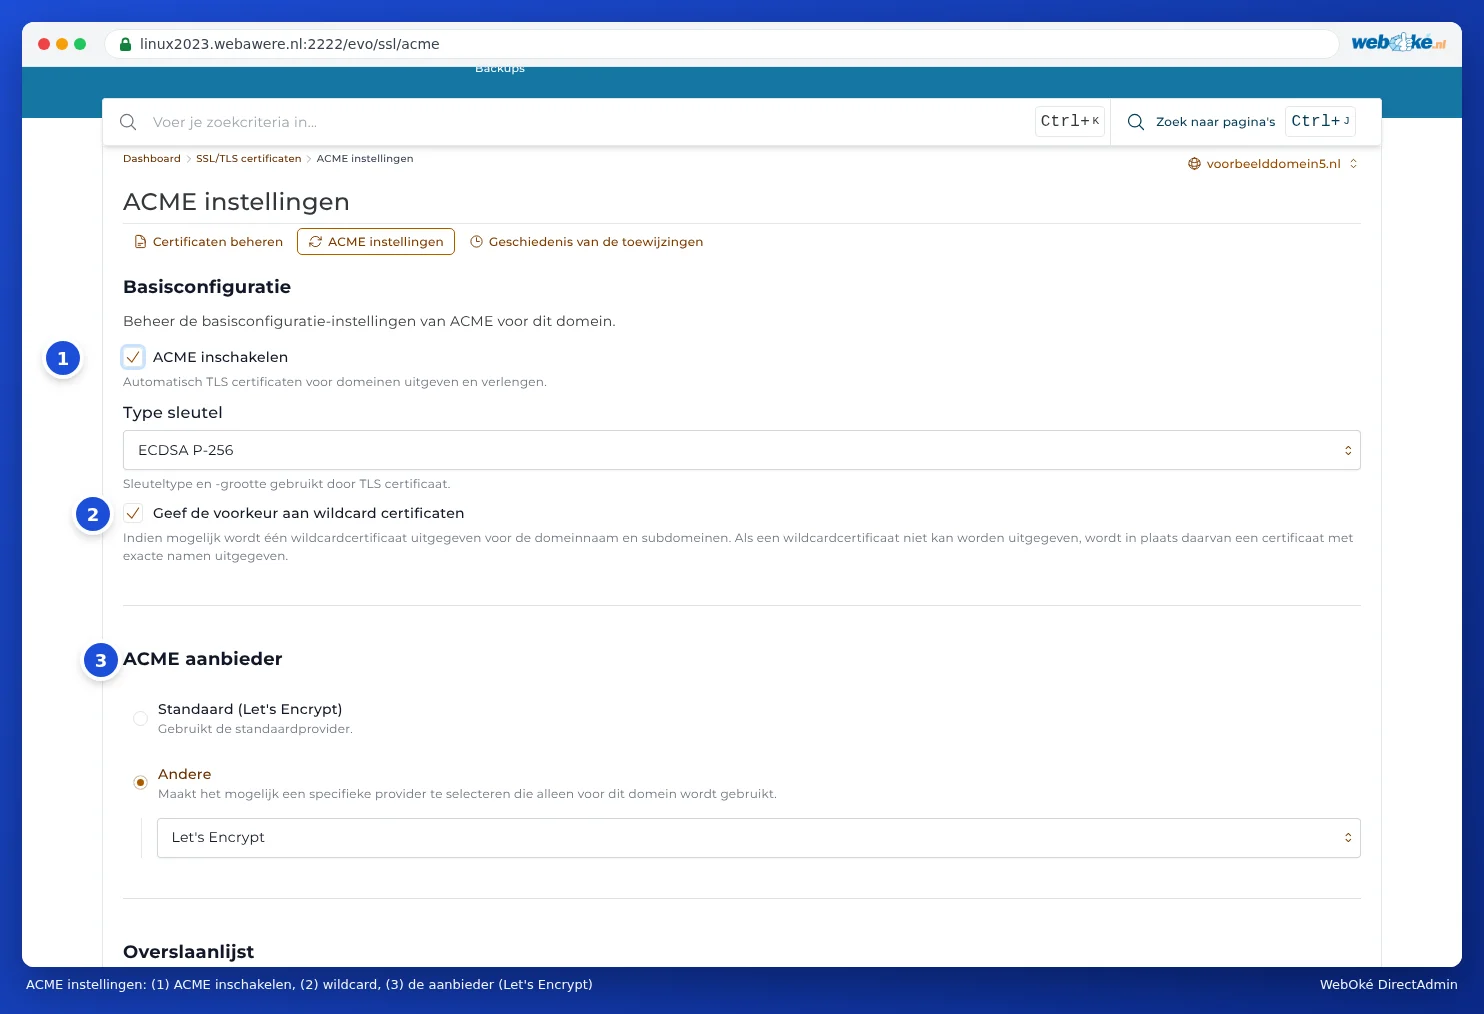The image size is (1484, 1014).
Task: Click the clock icon of Geschiedenis van de toewijzingen
Action: tap(476, 242)
